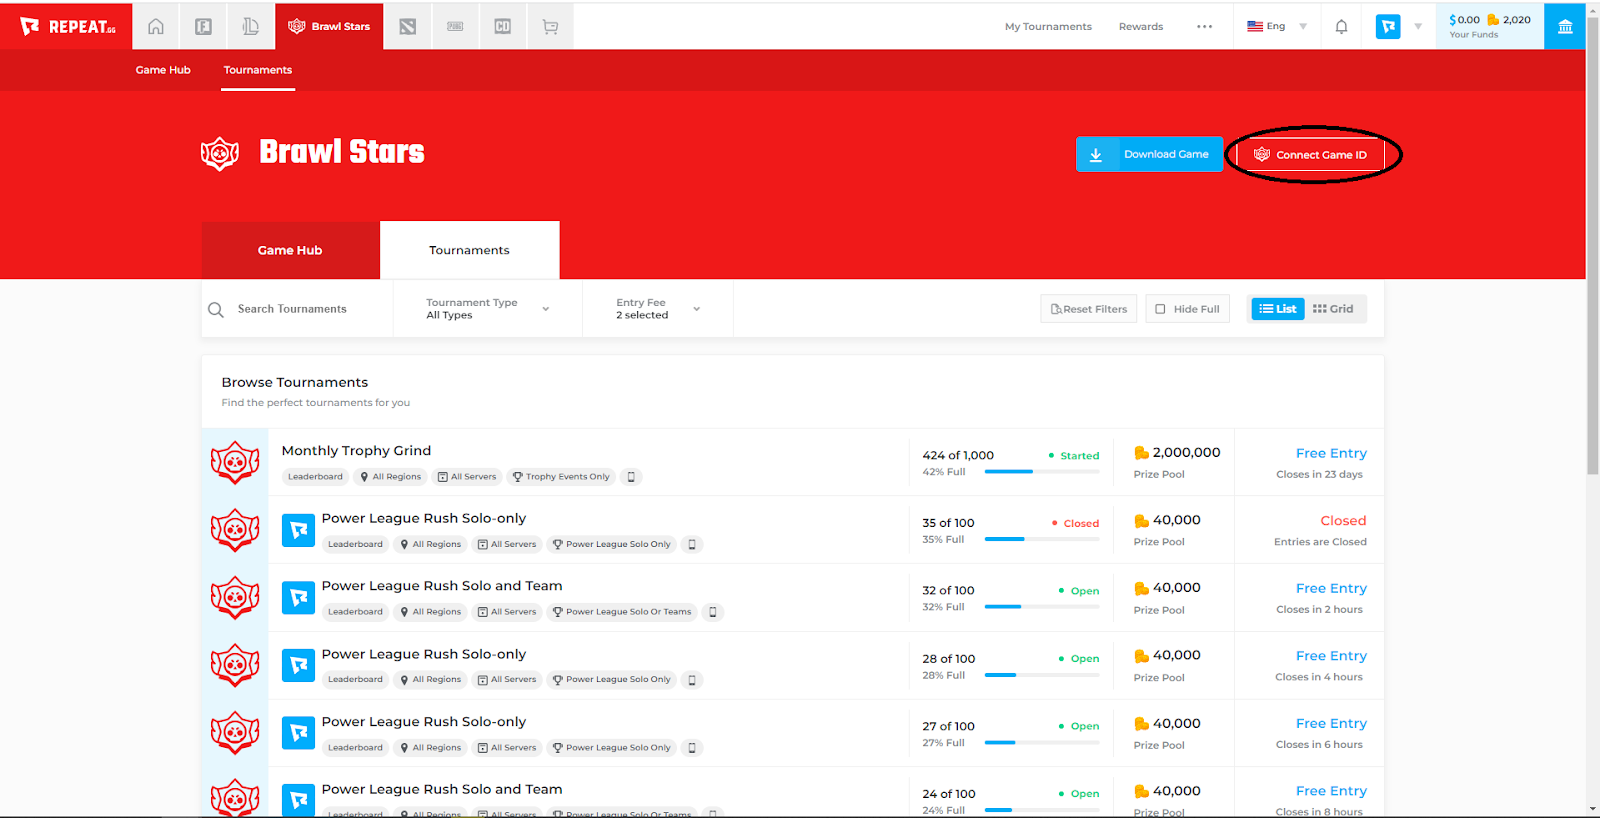Screen dimensions: 1600x818
Task: Click mobile device icon in the 28 of 100 row
Action: pyautogui.click(x=692, y=680)
